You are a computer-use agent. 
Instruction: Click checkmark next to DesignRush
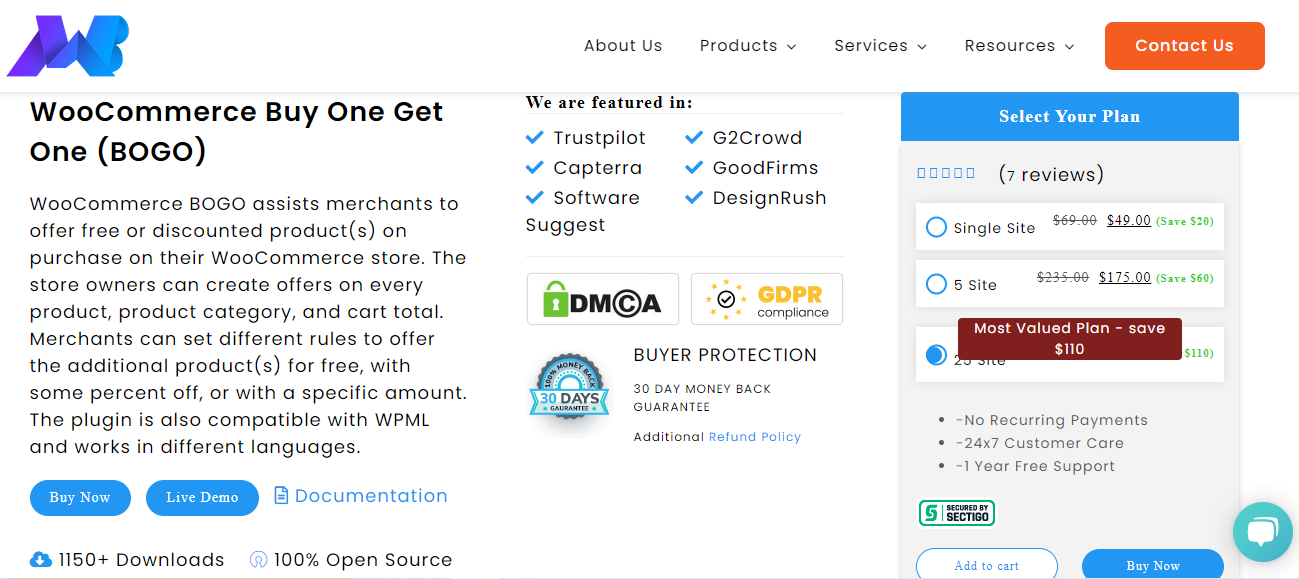[694, 197]
